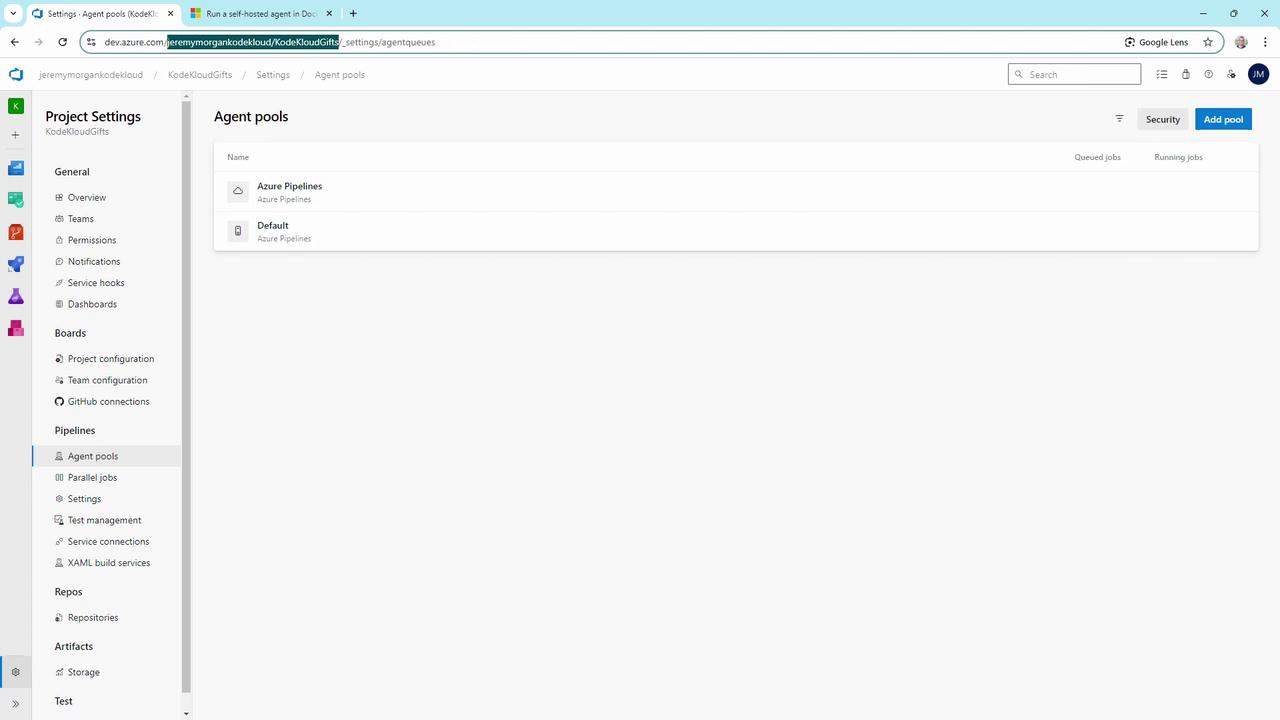
Task: Click the cloud icon of Azure Pipelines pool
Action: [238, 191]
